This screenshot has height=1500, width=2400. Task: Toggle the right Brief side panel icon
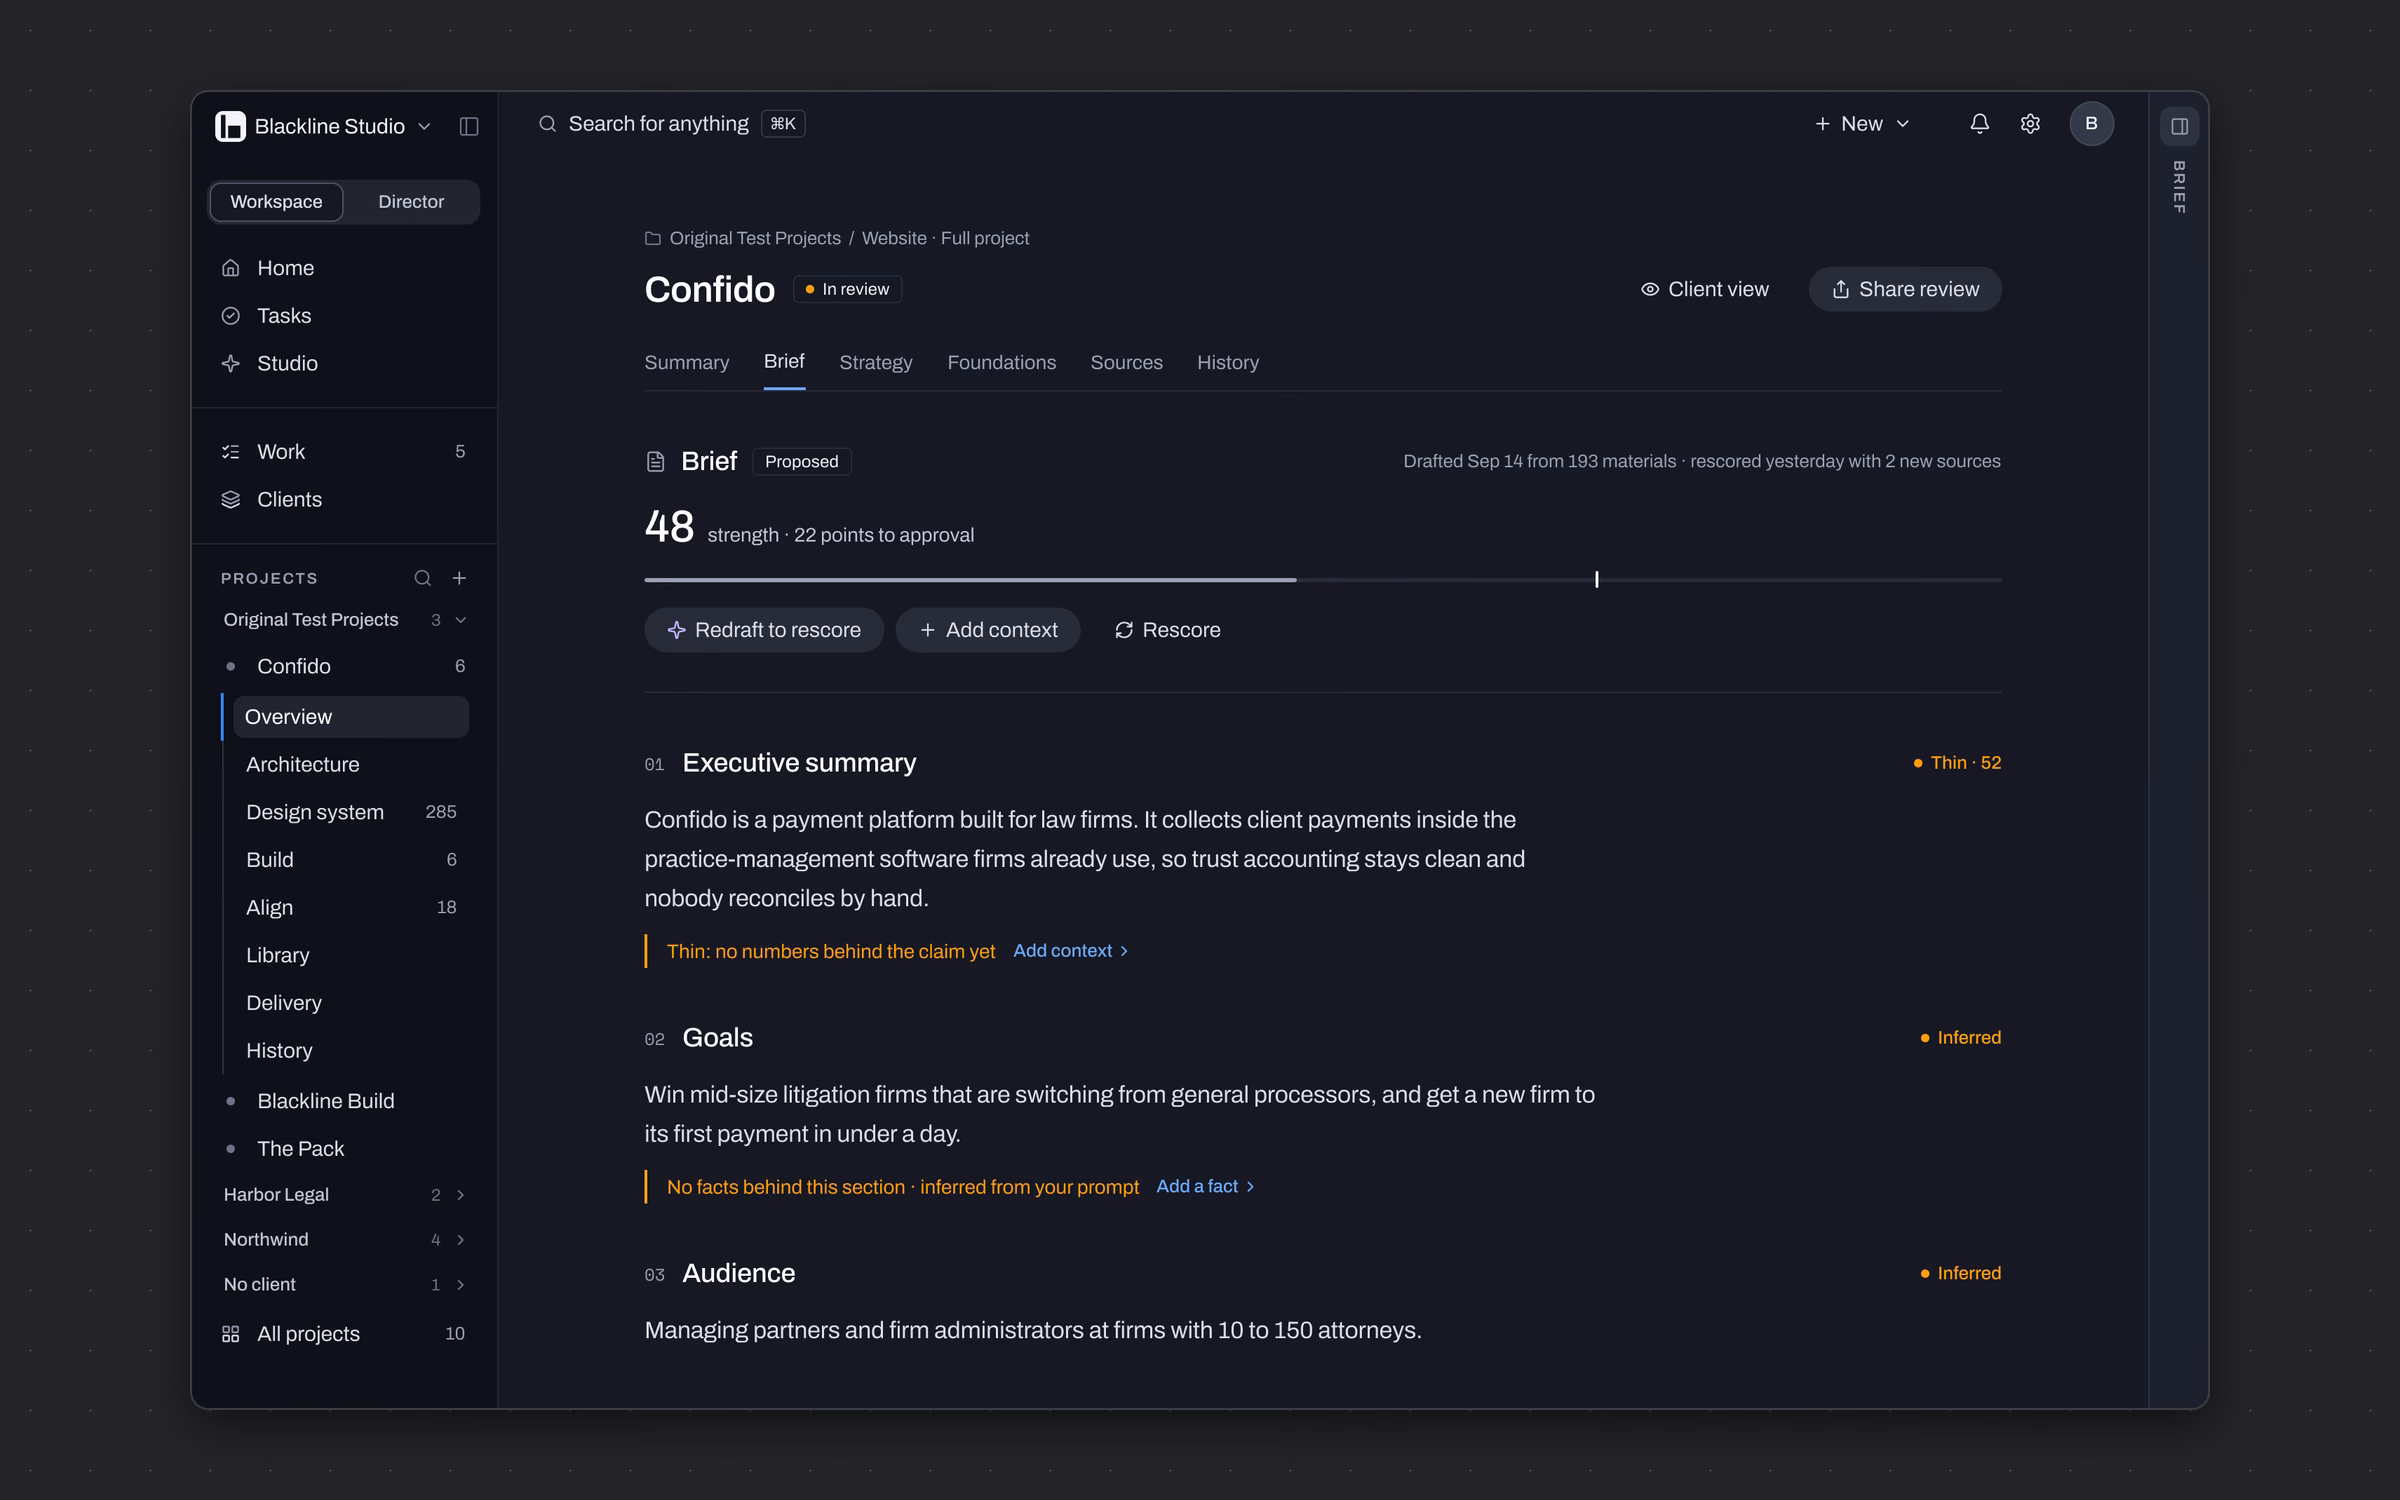pyautogui.click(x=2179, y=126)
